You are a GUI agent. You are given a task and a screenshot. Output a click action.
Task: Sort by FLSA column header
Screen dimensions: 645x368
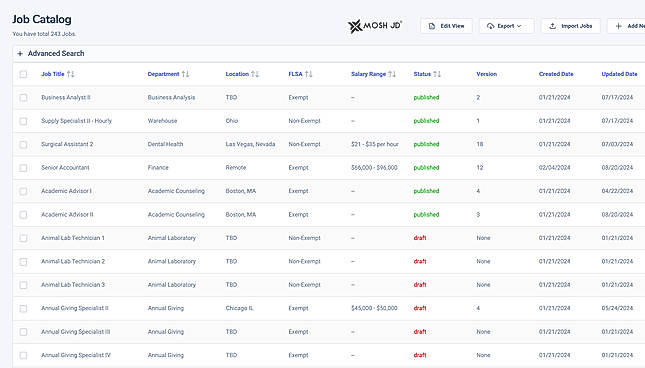[295, 74]
